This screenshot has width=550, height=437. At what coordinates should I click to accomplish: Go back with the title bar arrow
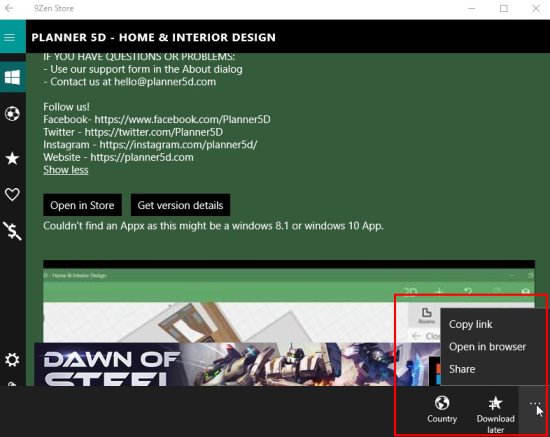point(9,8)
